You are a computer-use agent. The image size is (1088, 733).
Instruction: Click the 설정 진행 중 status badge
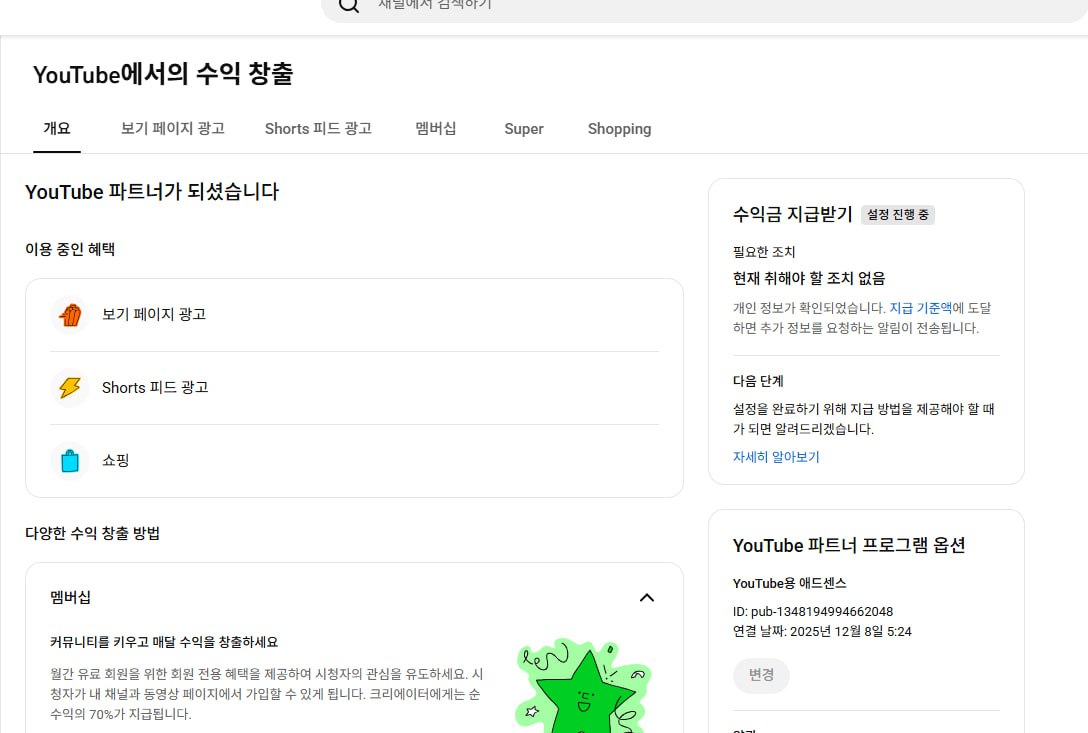tap(897, 215)
